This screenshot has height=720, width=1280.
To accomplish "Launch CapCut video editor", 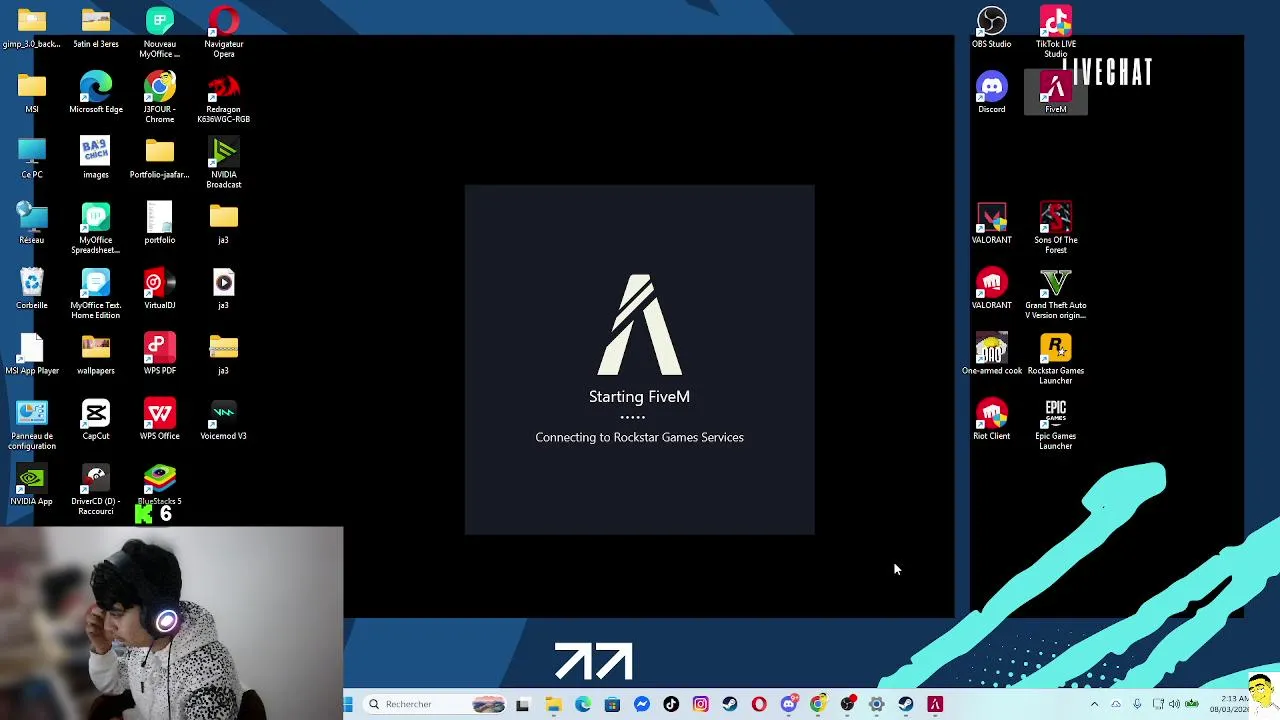I will [x=95, y=419].
